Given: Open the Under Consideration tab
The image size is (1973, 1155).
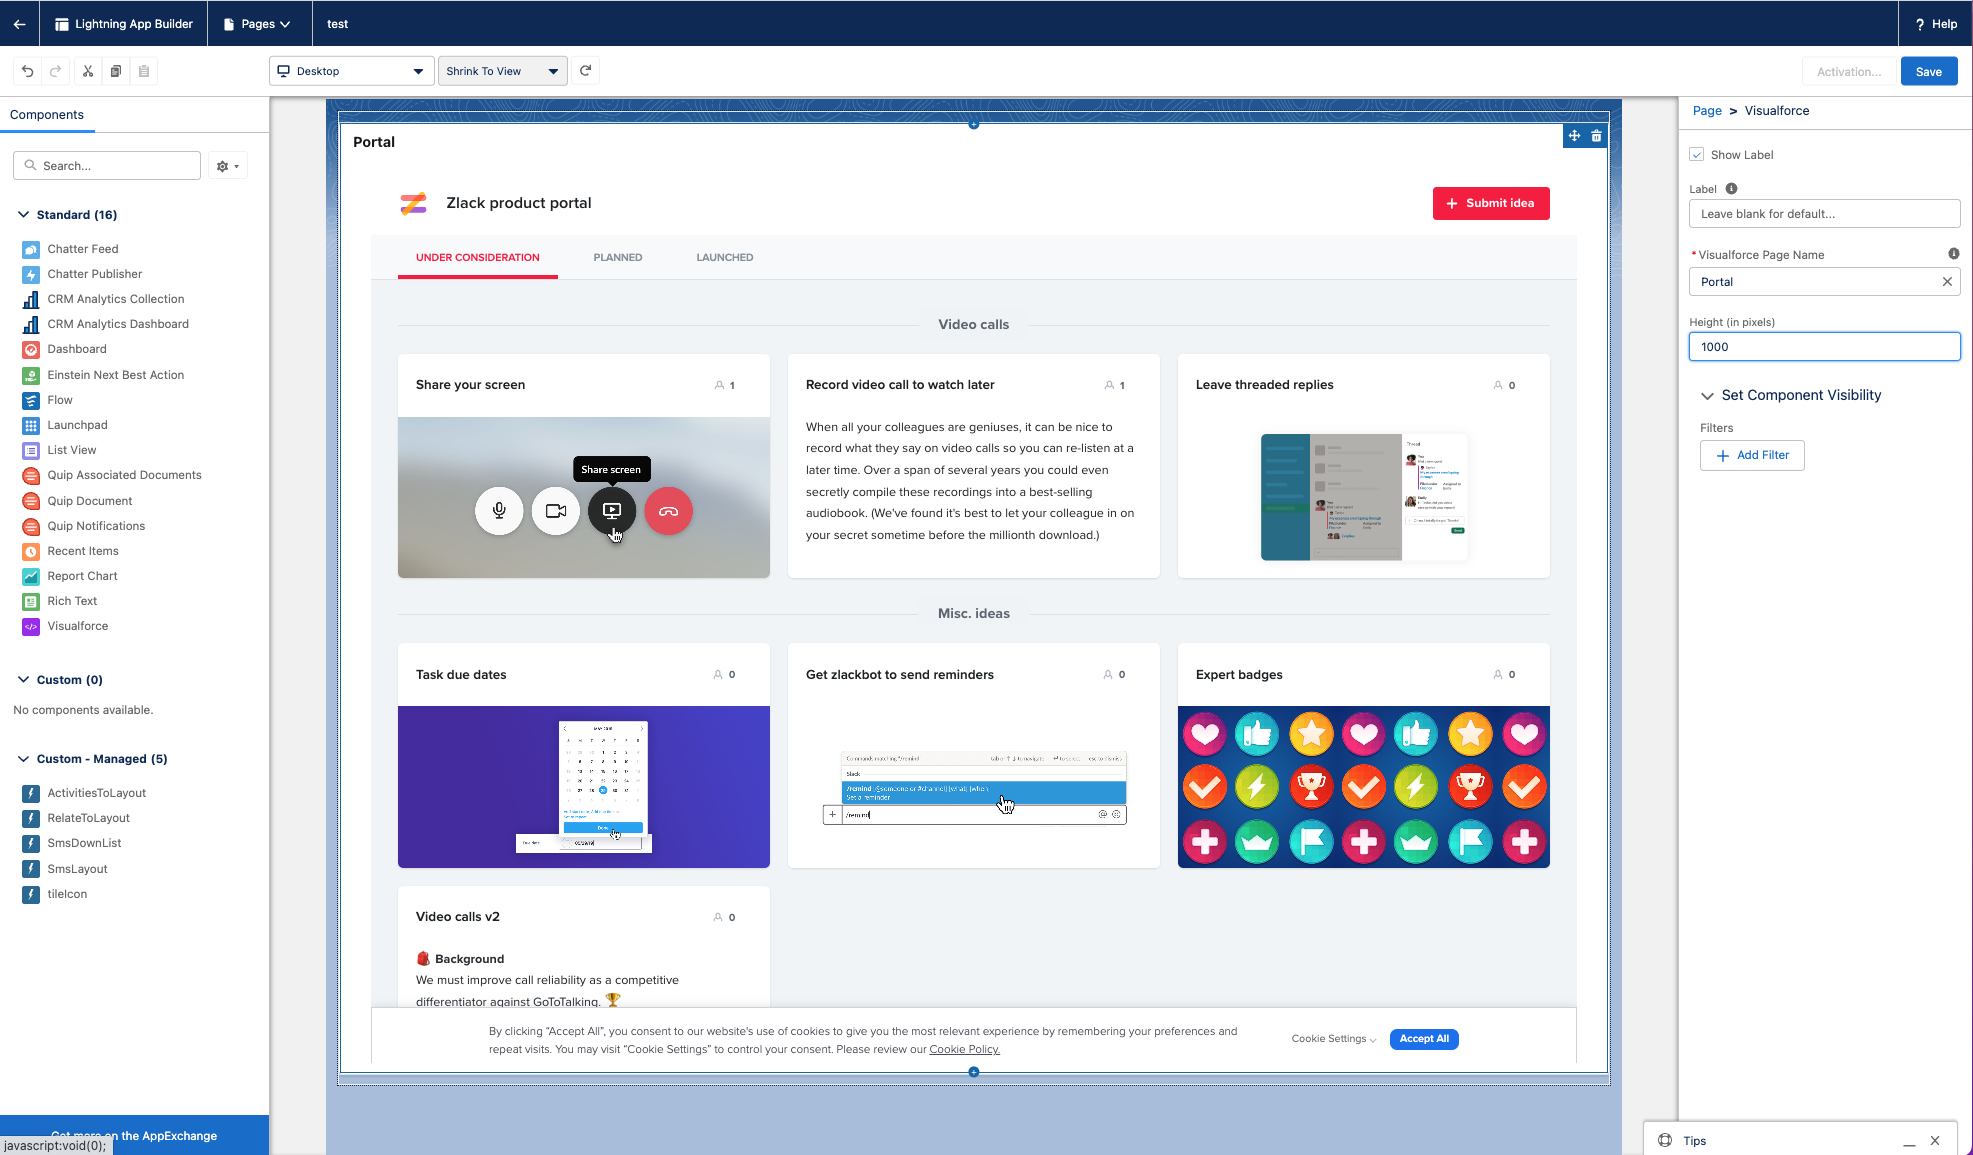Looking at the screenshot, I should click(478, 258).
